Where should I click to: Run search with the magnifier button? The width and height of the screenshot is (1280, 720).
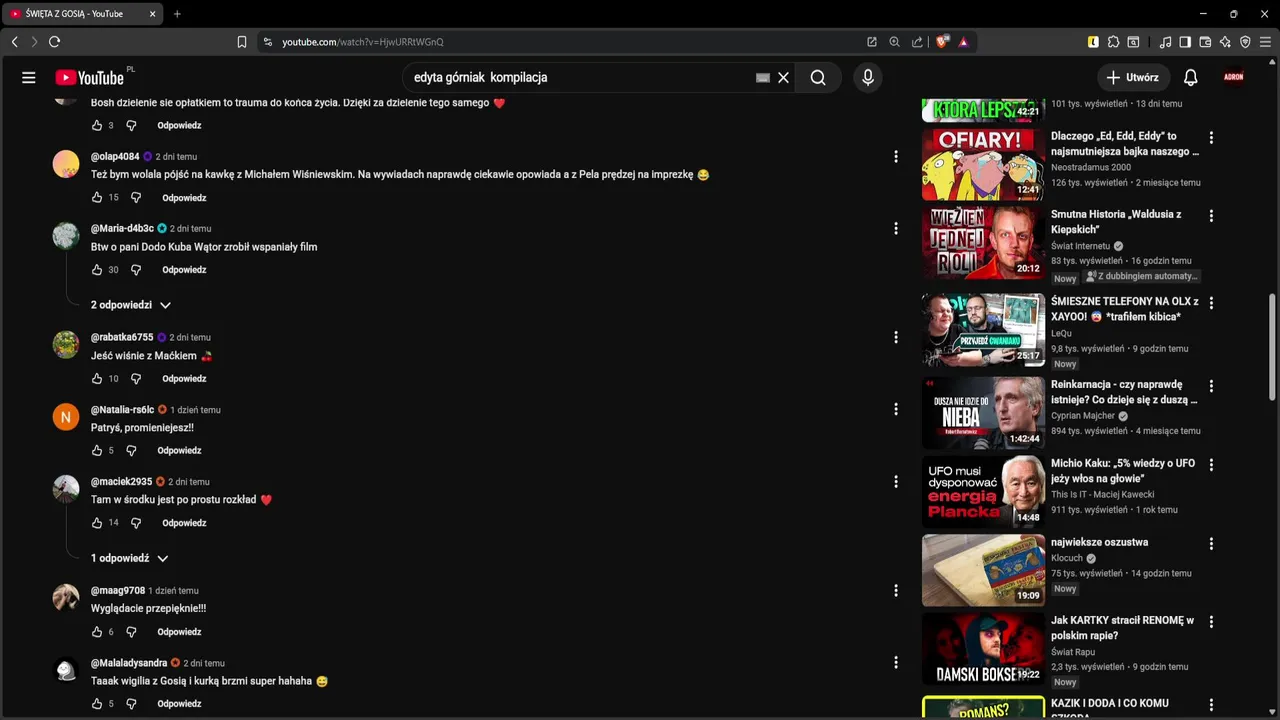click(818, 77)
